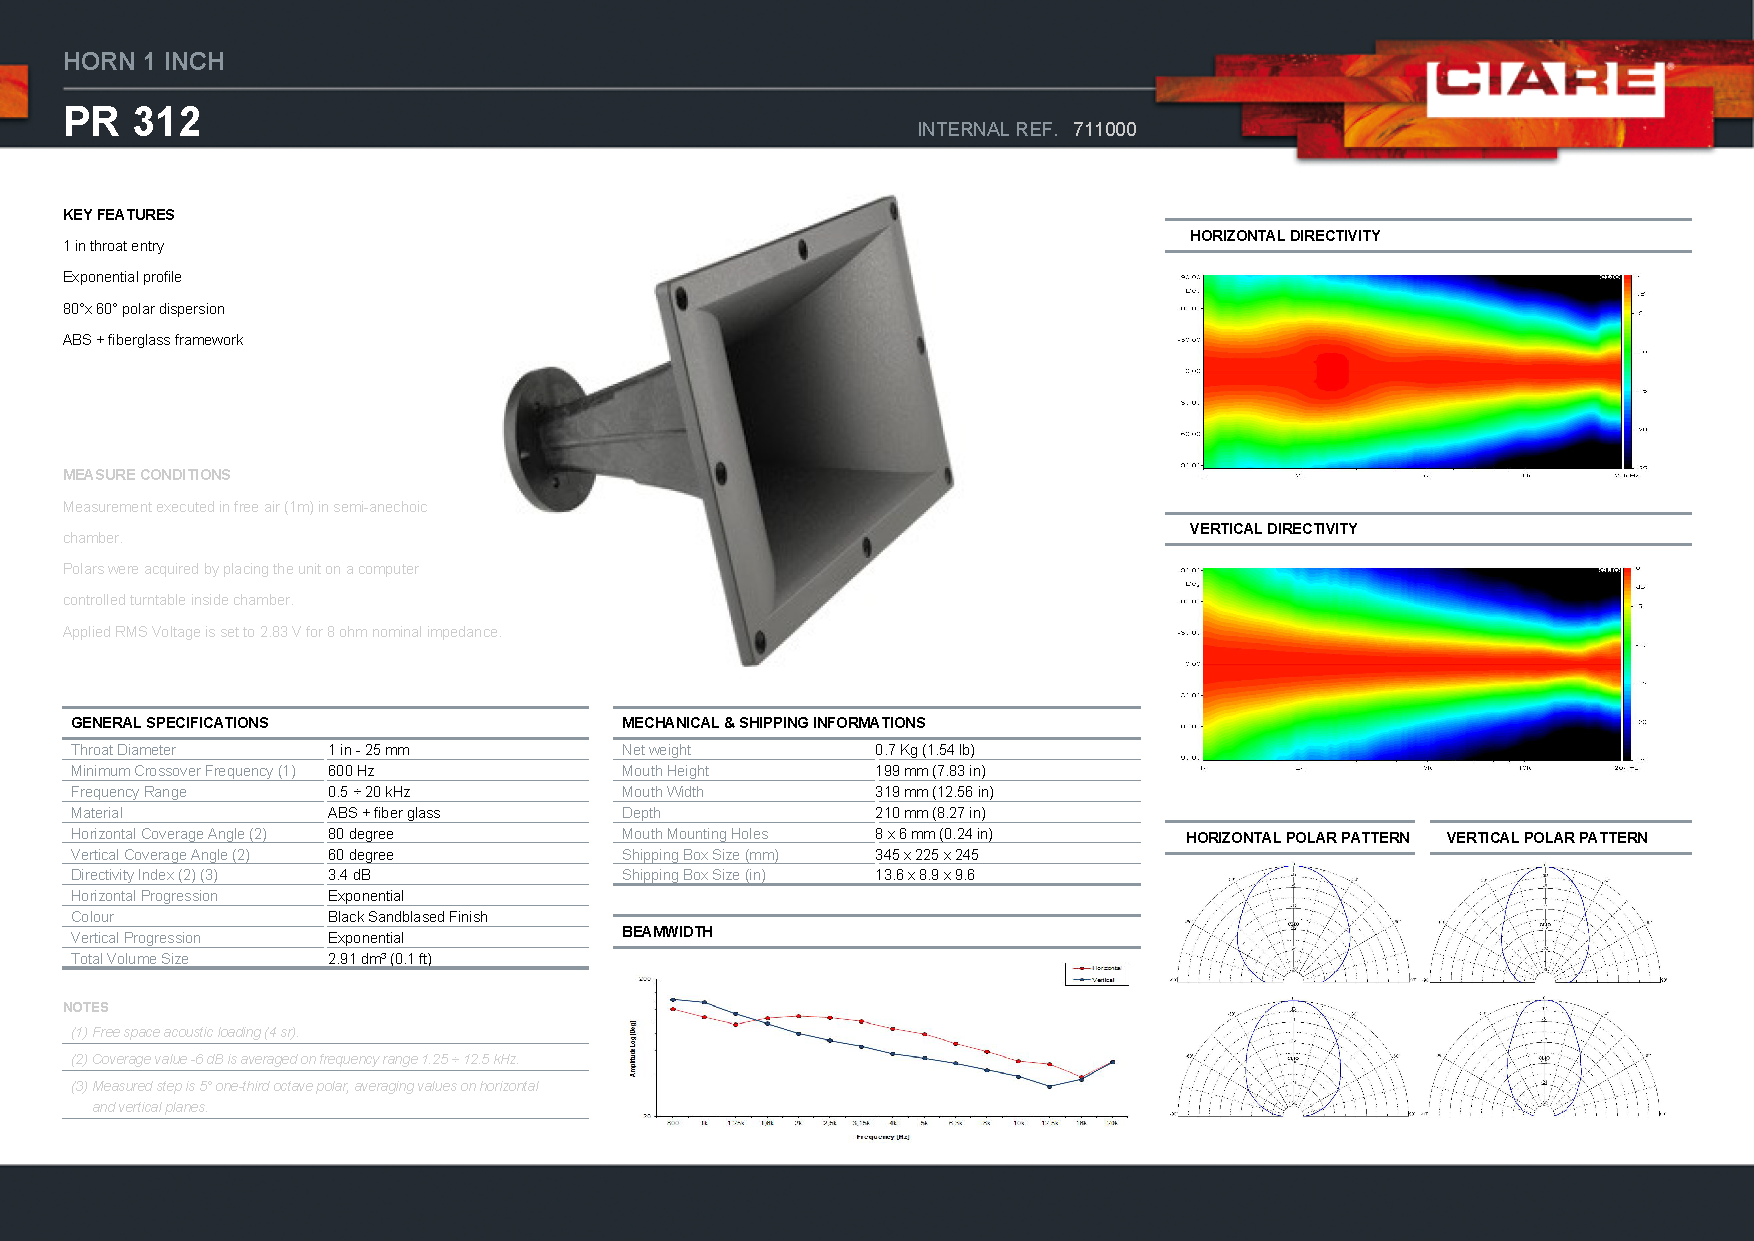Click the 'Mouth Mounting Holes' row label

[x=695, y=834]
